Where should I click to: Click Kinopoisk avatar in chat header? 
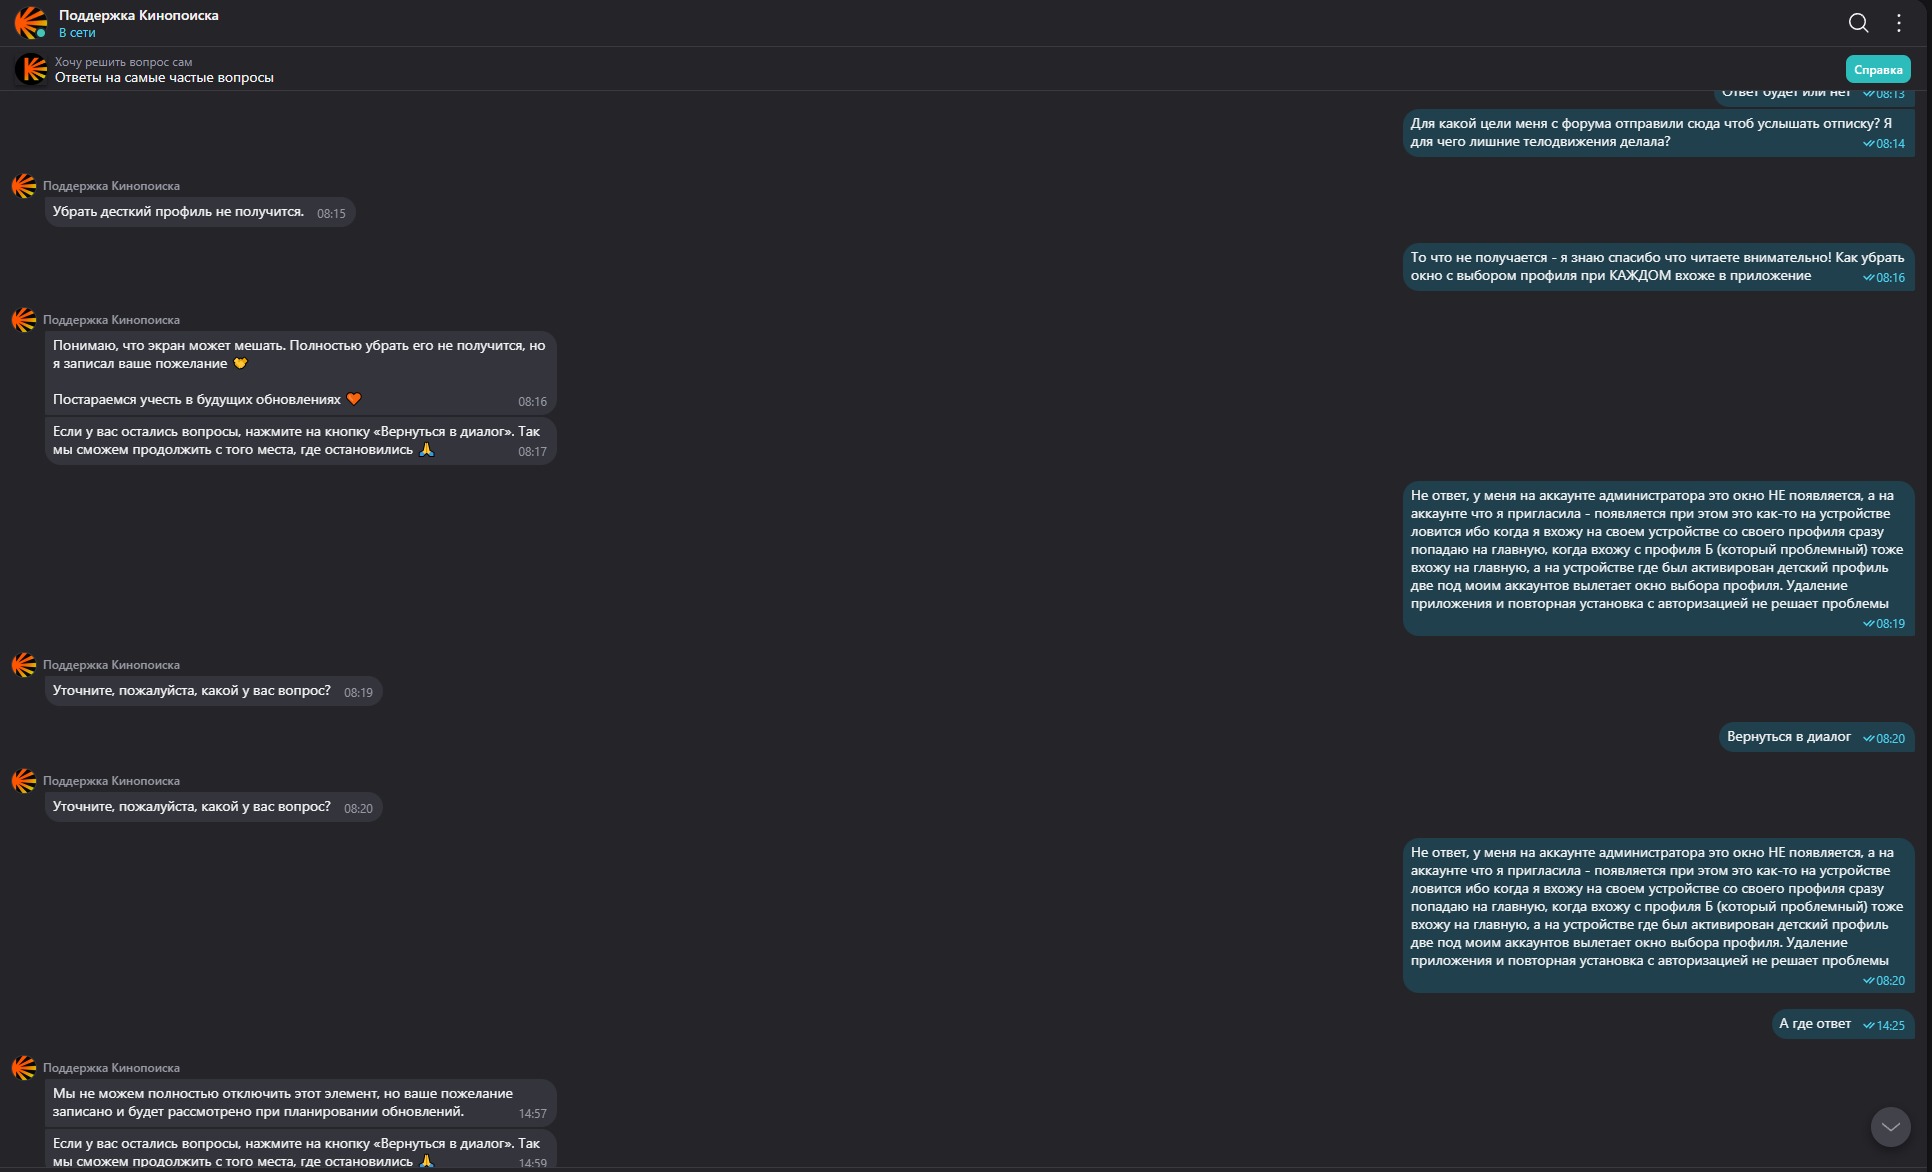click(30, 22)
